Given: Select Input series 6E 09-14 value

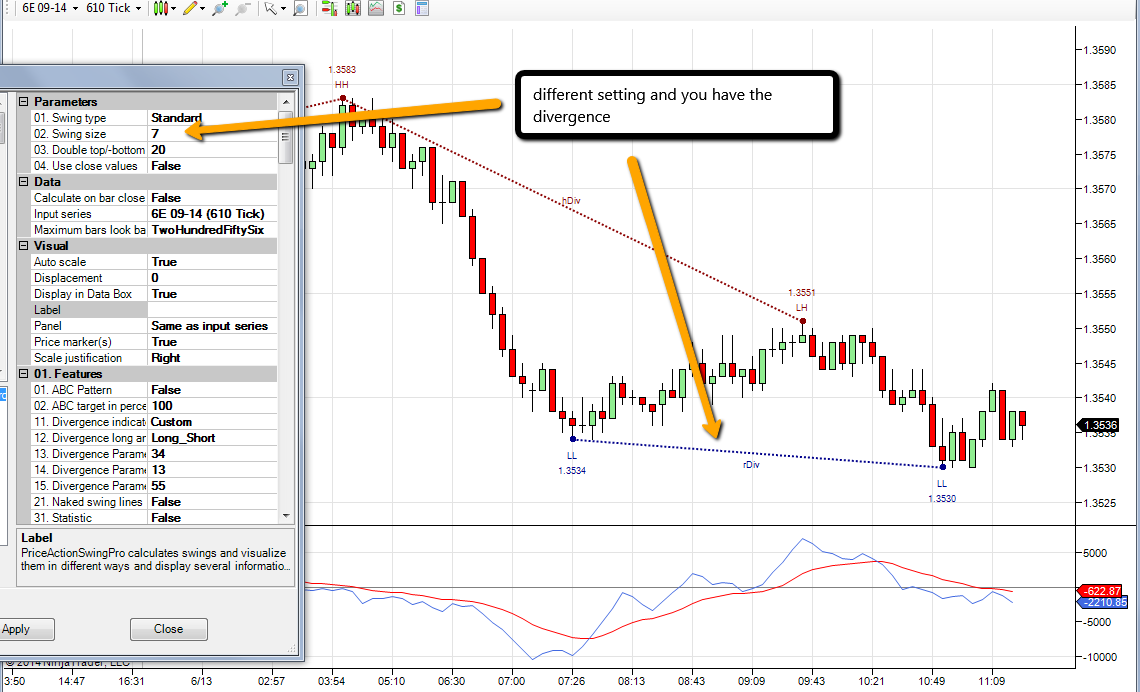Looking at the screenshot, I should [213, 214].
